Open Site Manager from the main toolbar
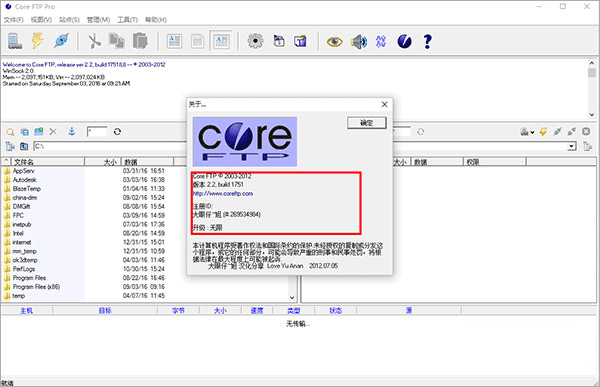The width and height of the screenshot is (600, 387). tap(15, 41)
